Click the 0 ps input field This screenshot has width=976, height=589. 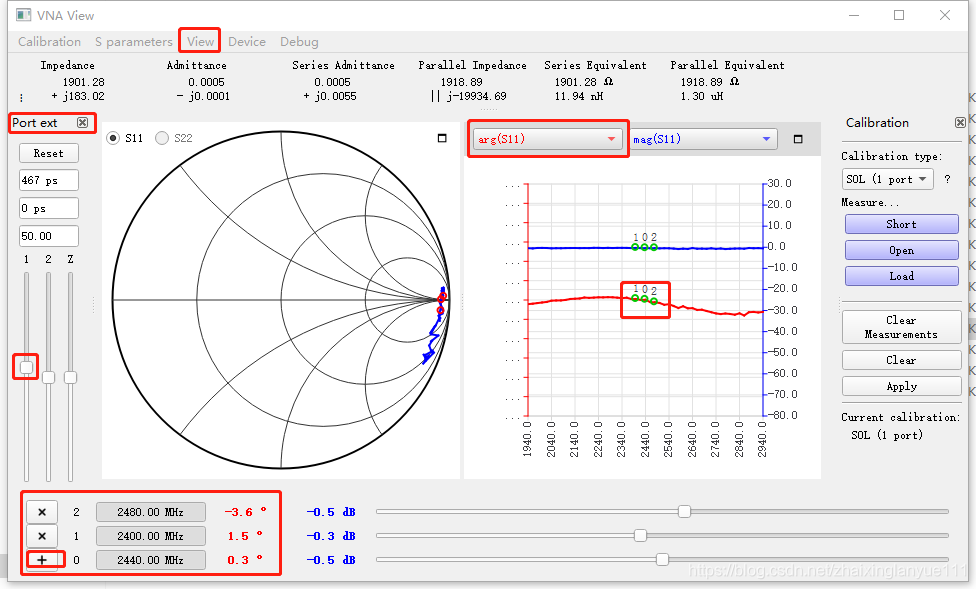(x=49, y=208)
